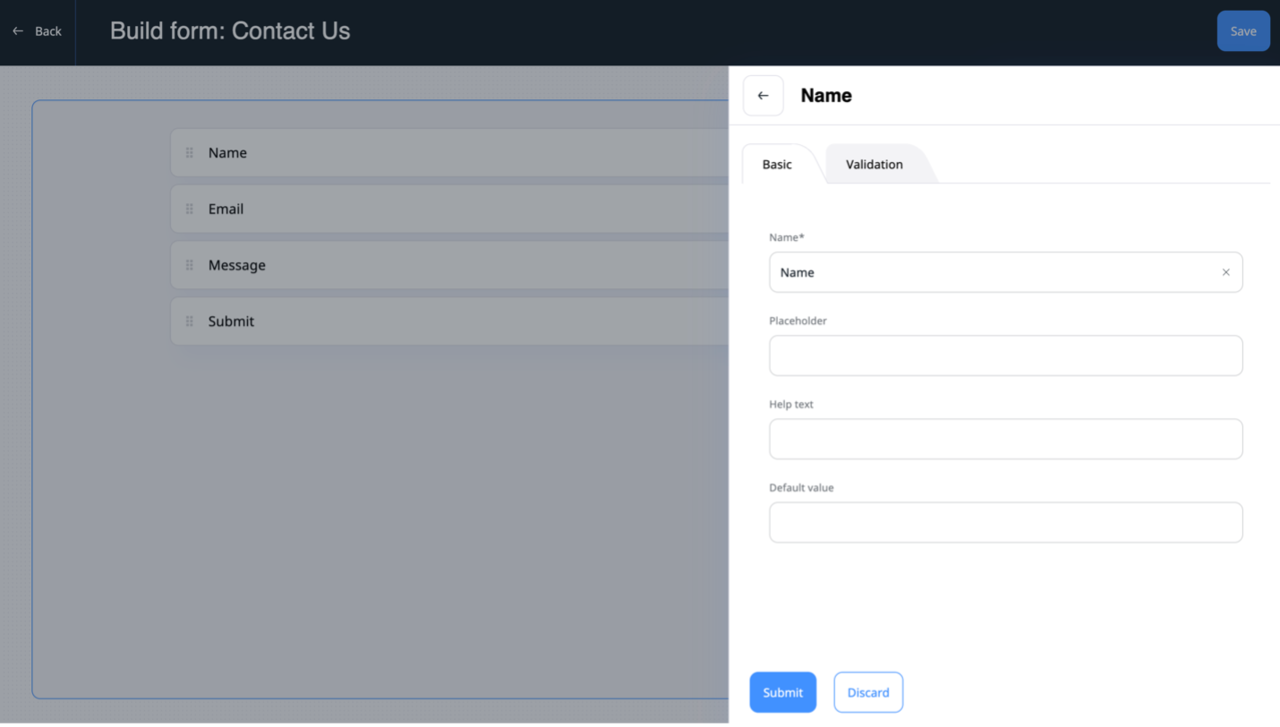Clear the Name input with the X icon

1226,272
